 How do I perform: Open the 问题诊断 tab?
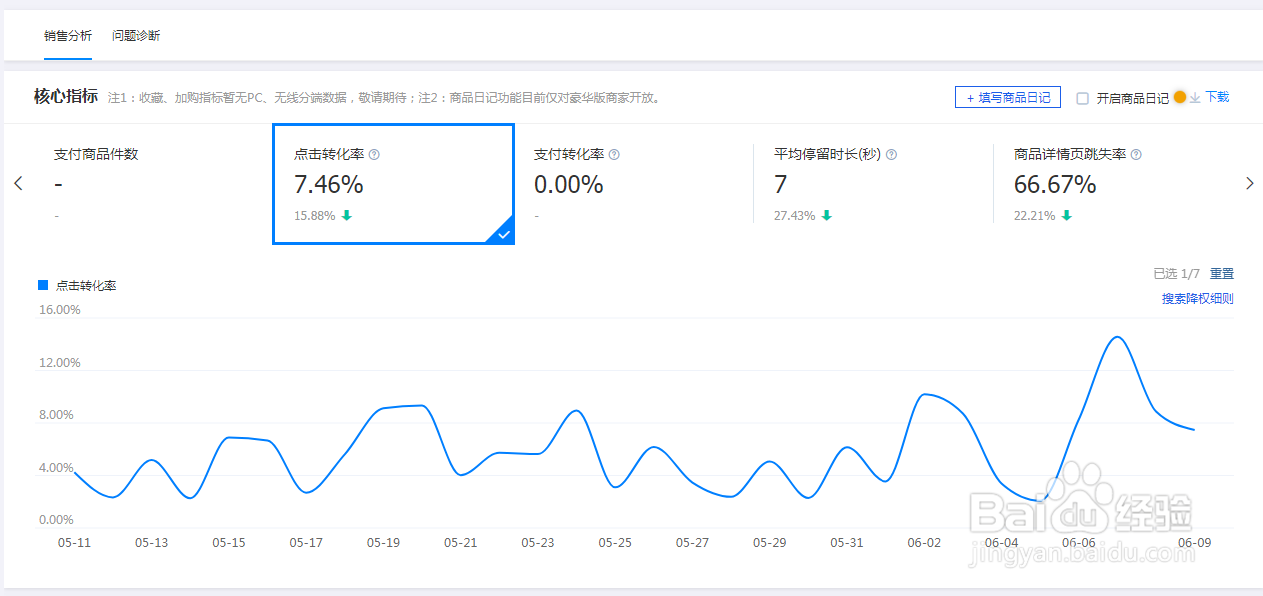[x=136, y=36]
